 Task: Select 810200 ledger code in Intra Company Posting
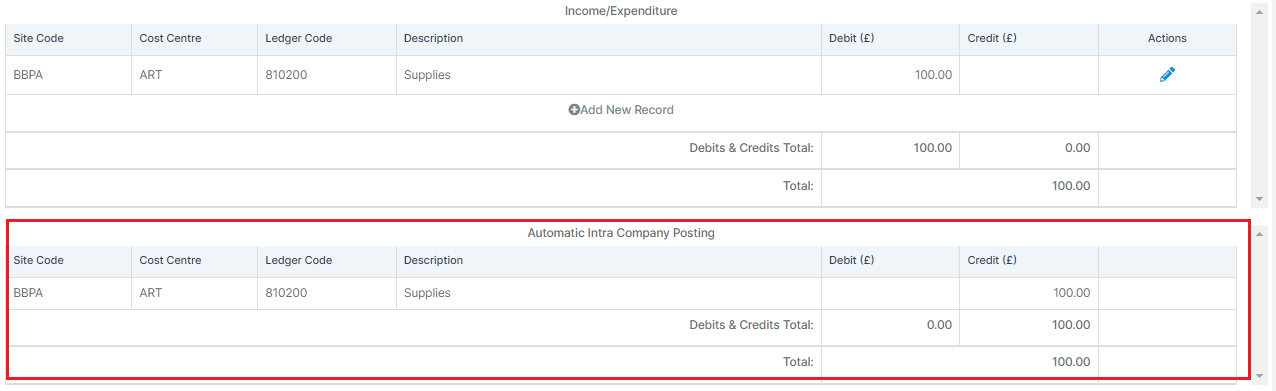tap(286, 293)
